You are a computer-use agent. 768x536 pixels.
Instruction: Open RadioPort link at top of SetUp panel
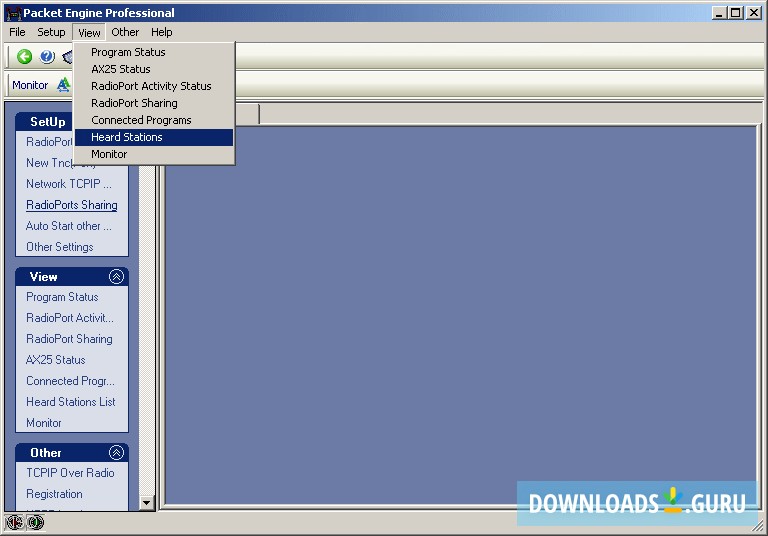(49, 142)
